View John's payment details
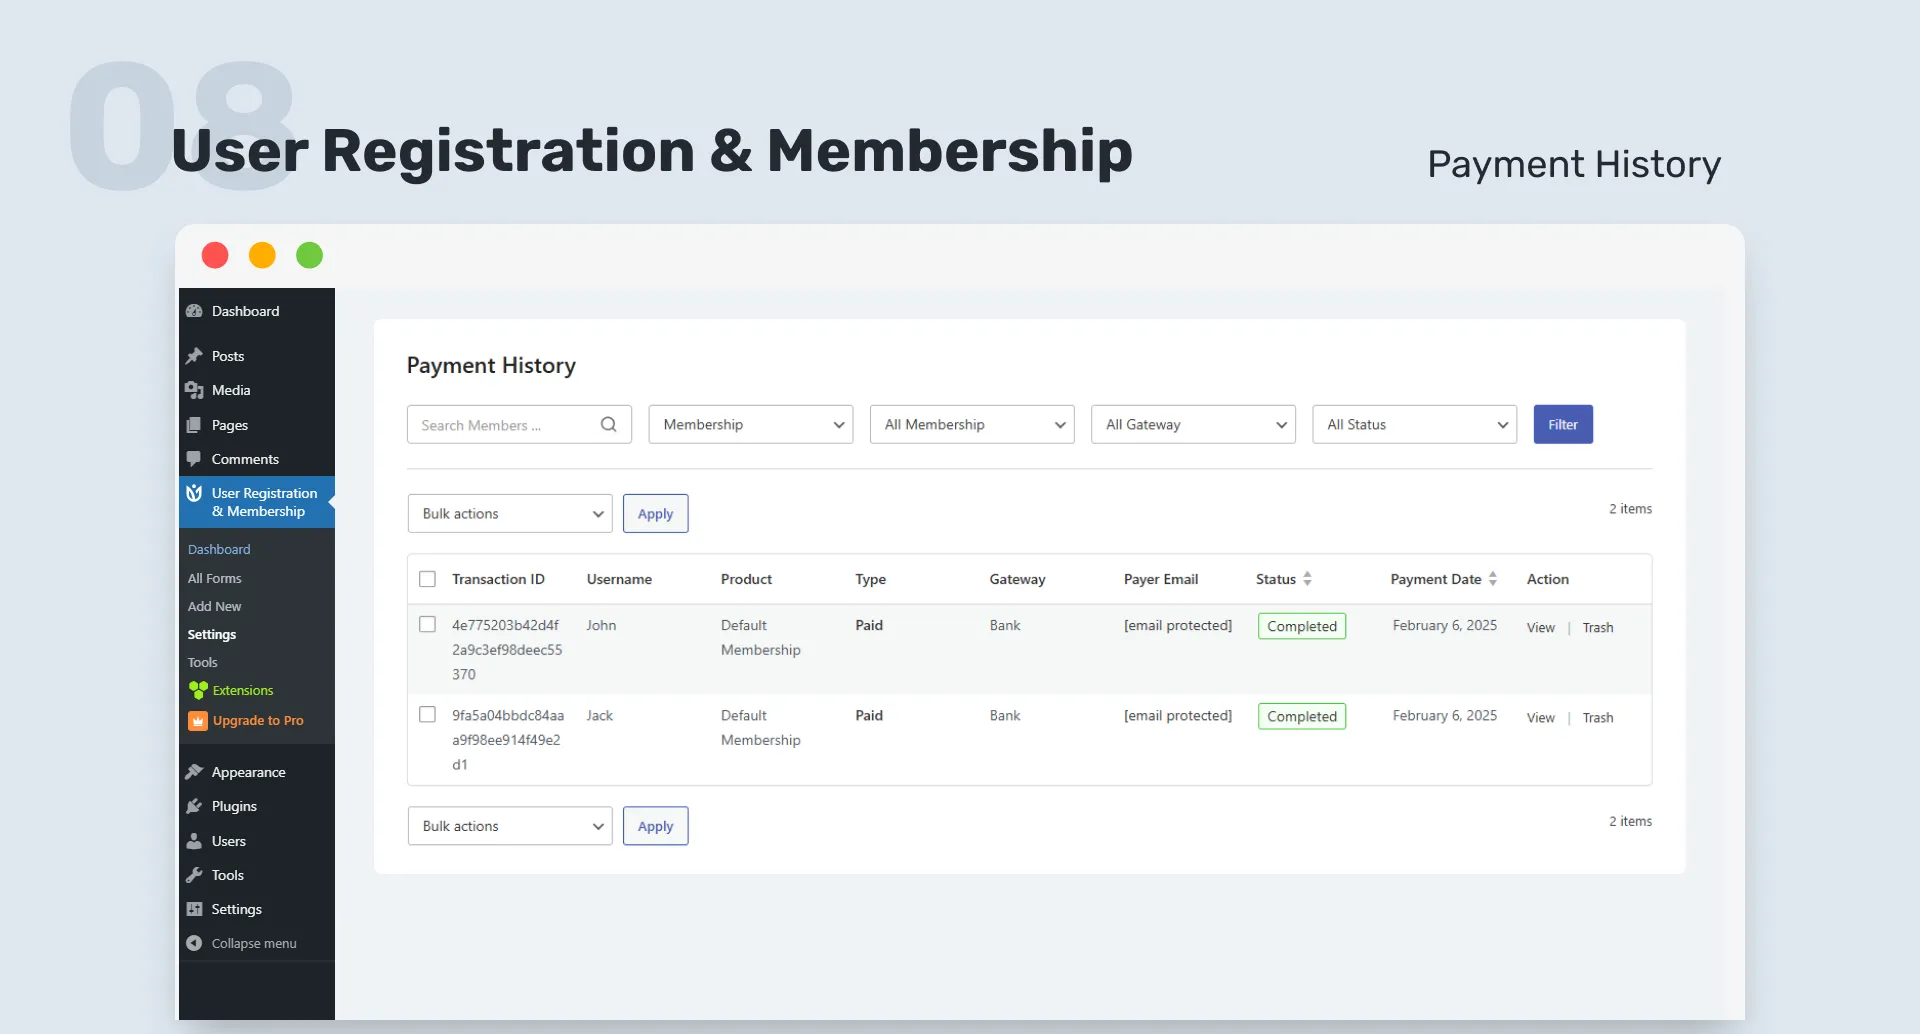This screenshot has width=1920, height=1034. click(1541, 628)
